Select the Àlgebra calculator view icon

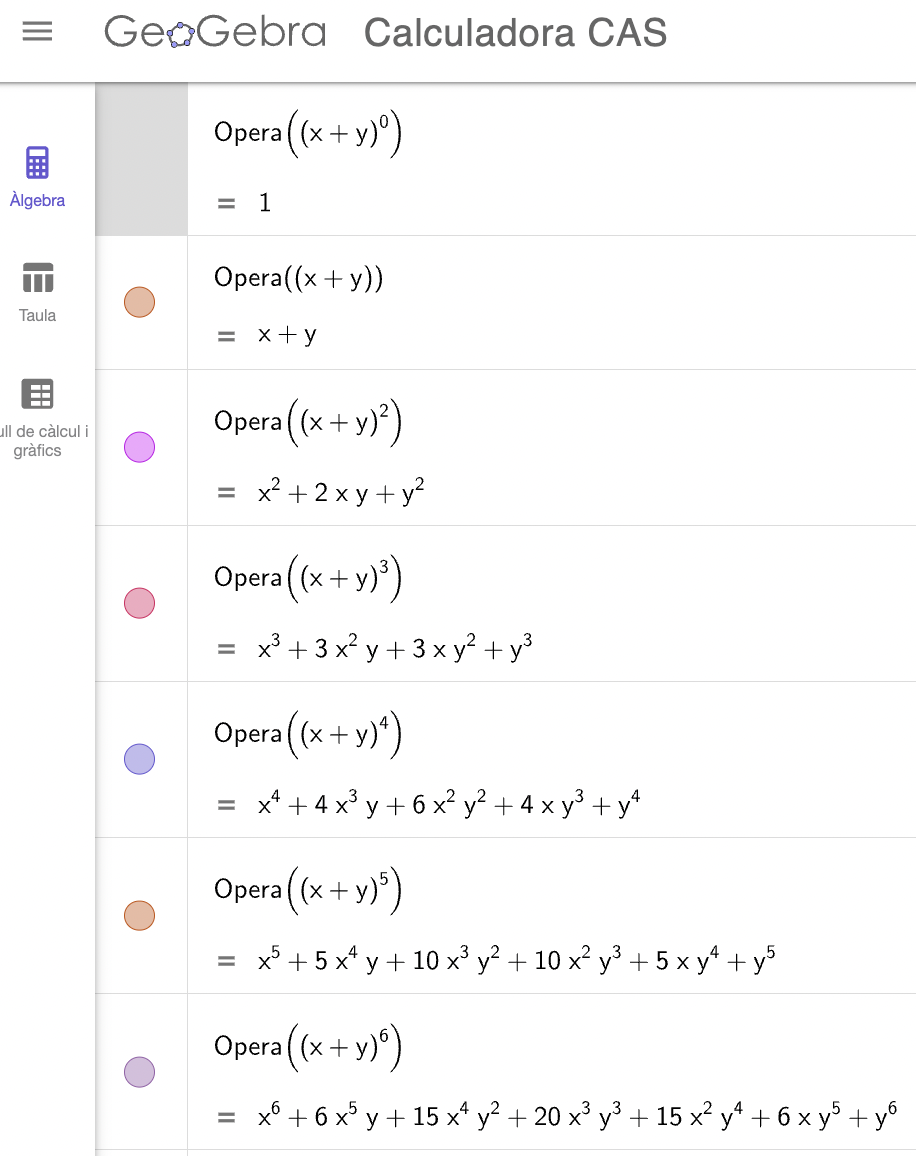tap(37, 163)
